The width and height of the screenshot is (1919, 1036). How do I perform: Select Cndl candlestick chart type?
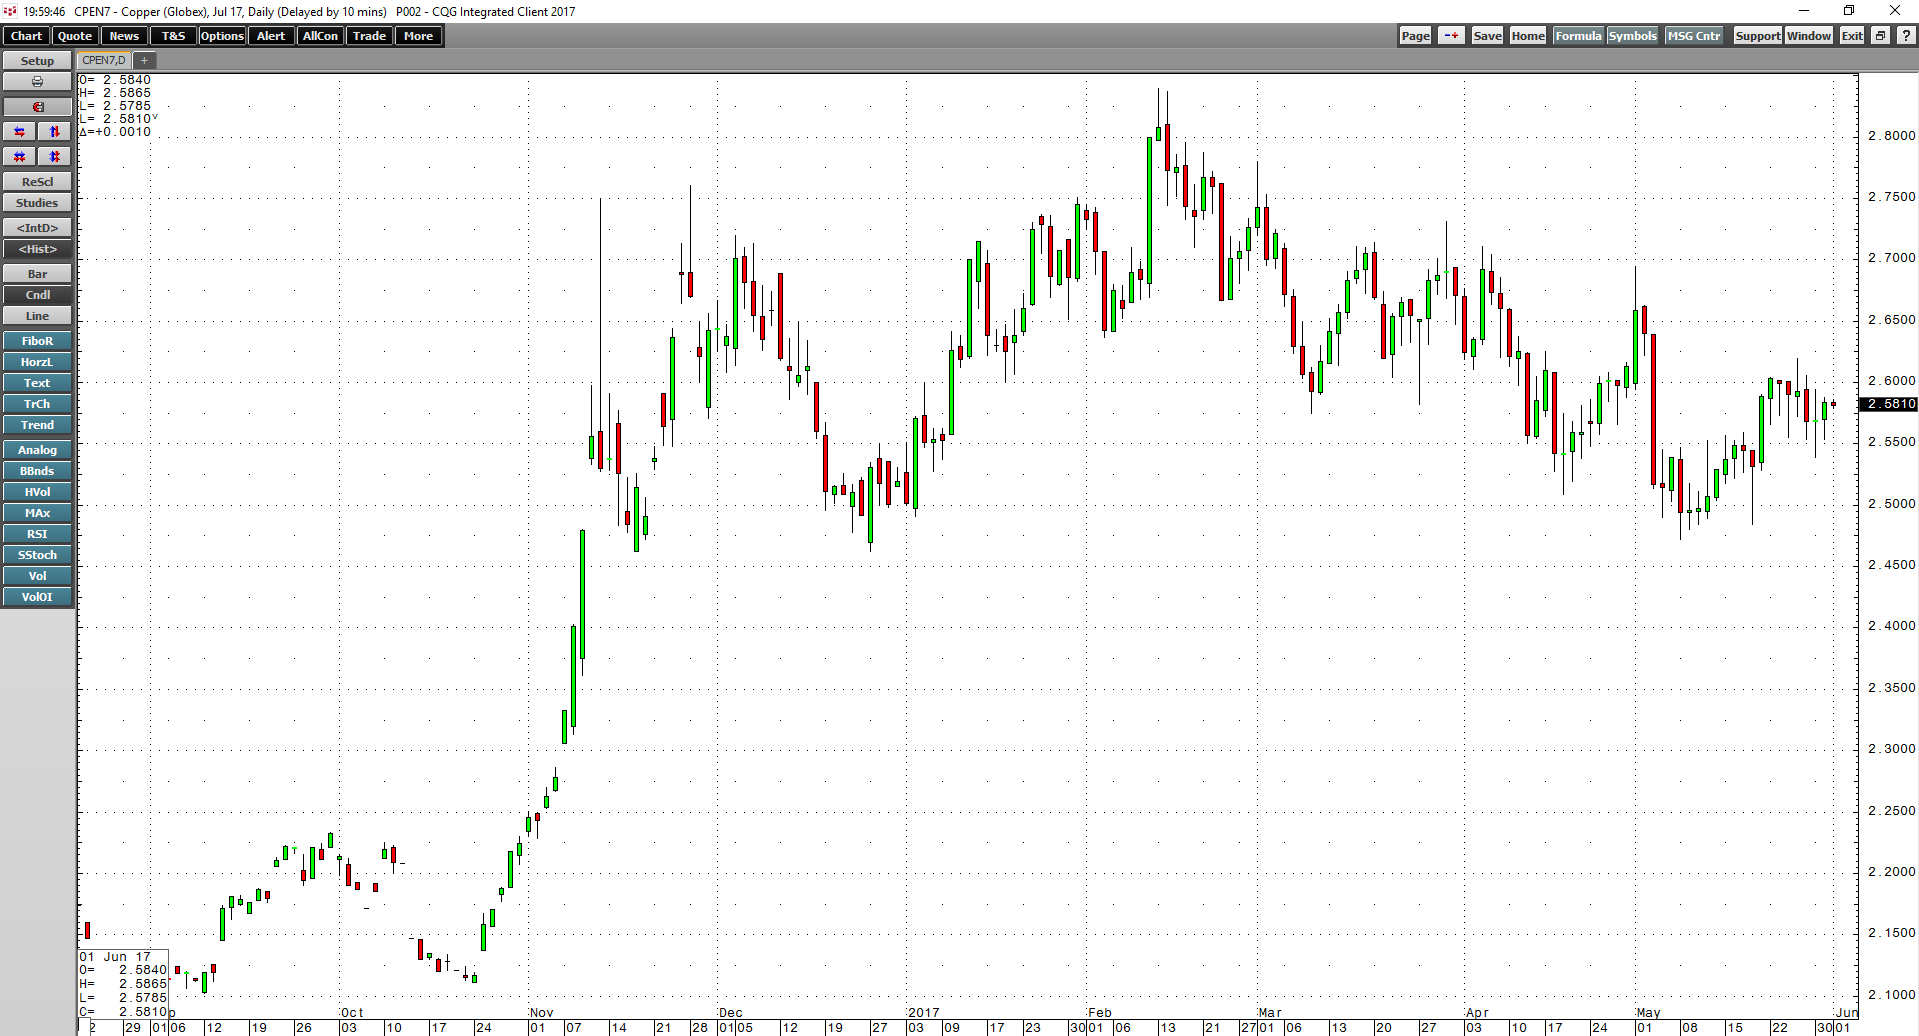37,295
